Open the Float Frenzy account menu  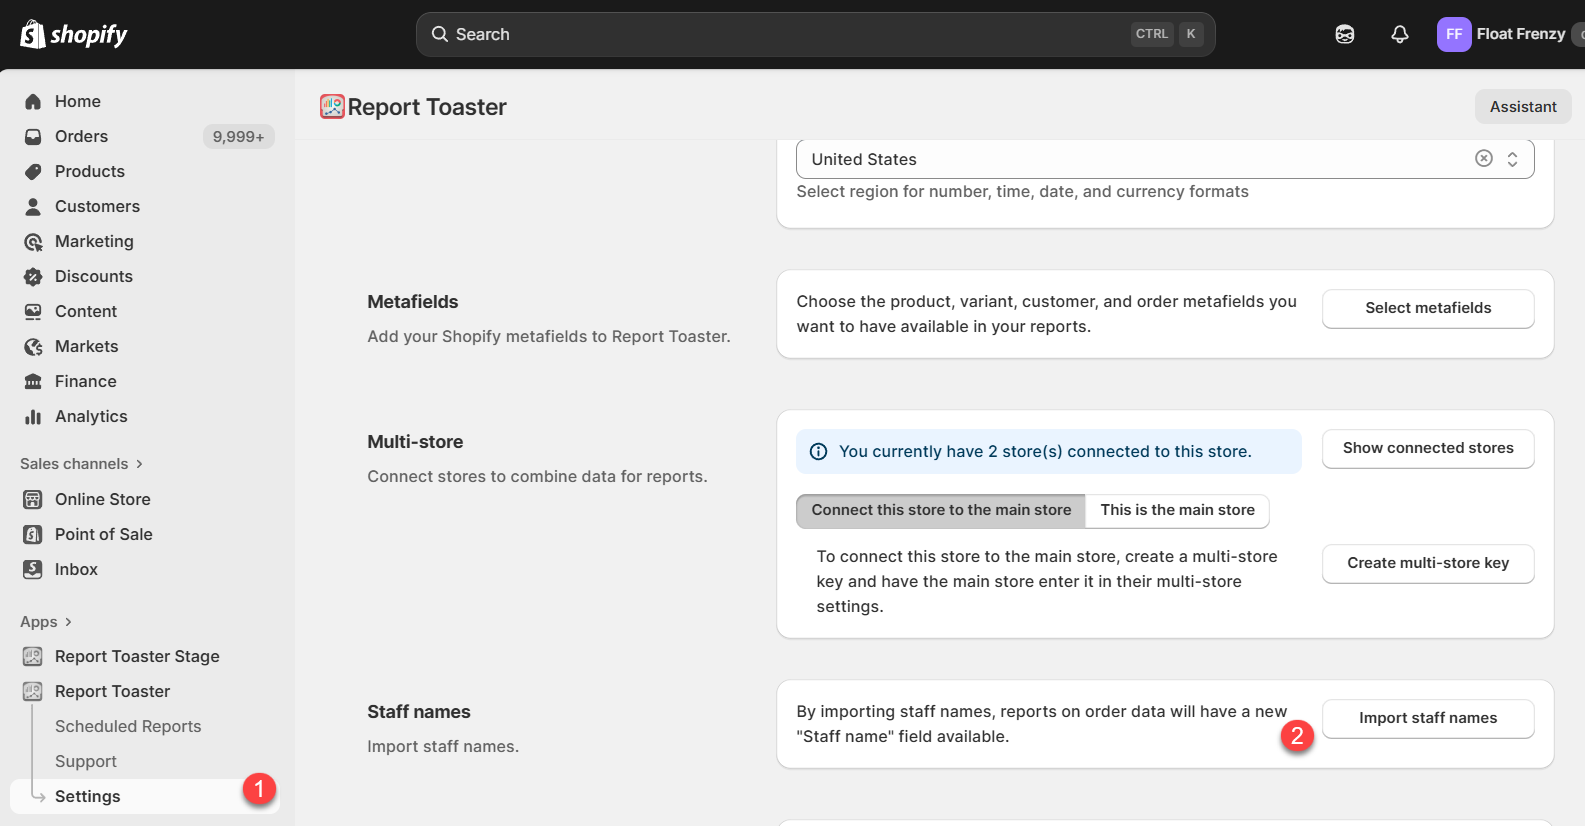pos(1505,34)
